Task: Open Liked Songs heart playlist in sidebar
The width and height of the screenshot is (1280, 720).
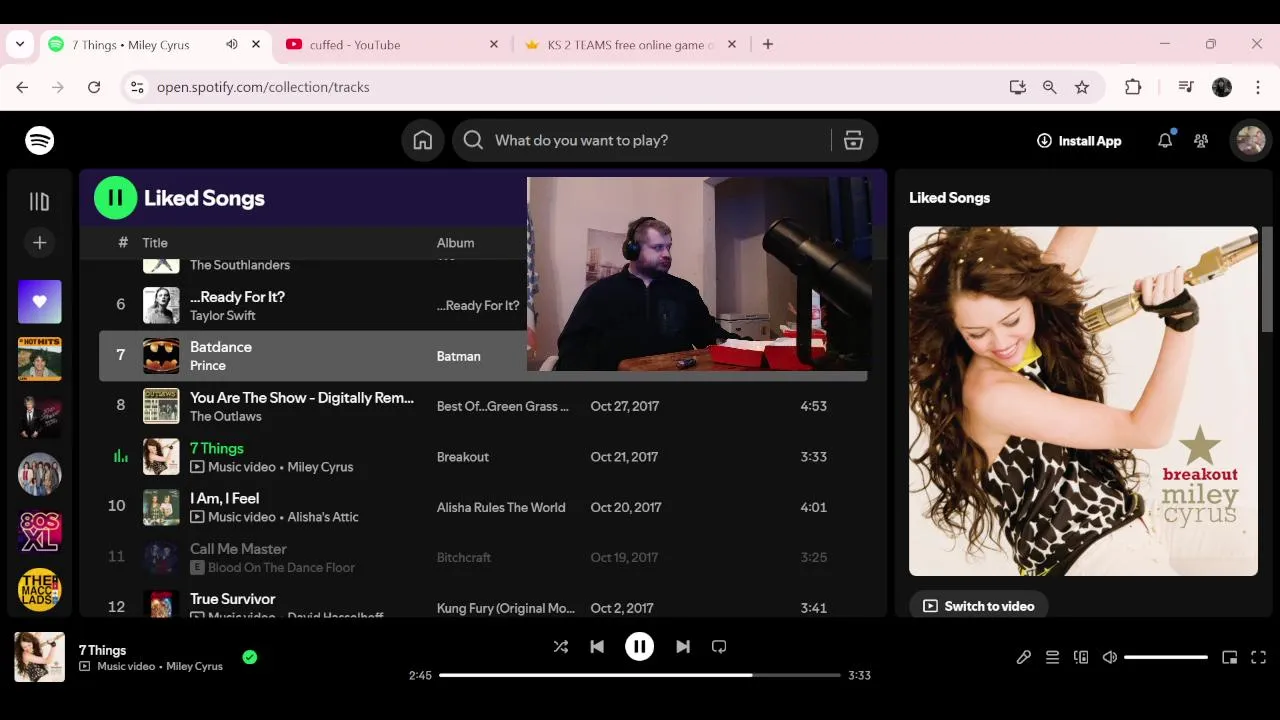Action: 40,302
